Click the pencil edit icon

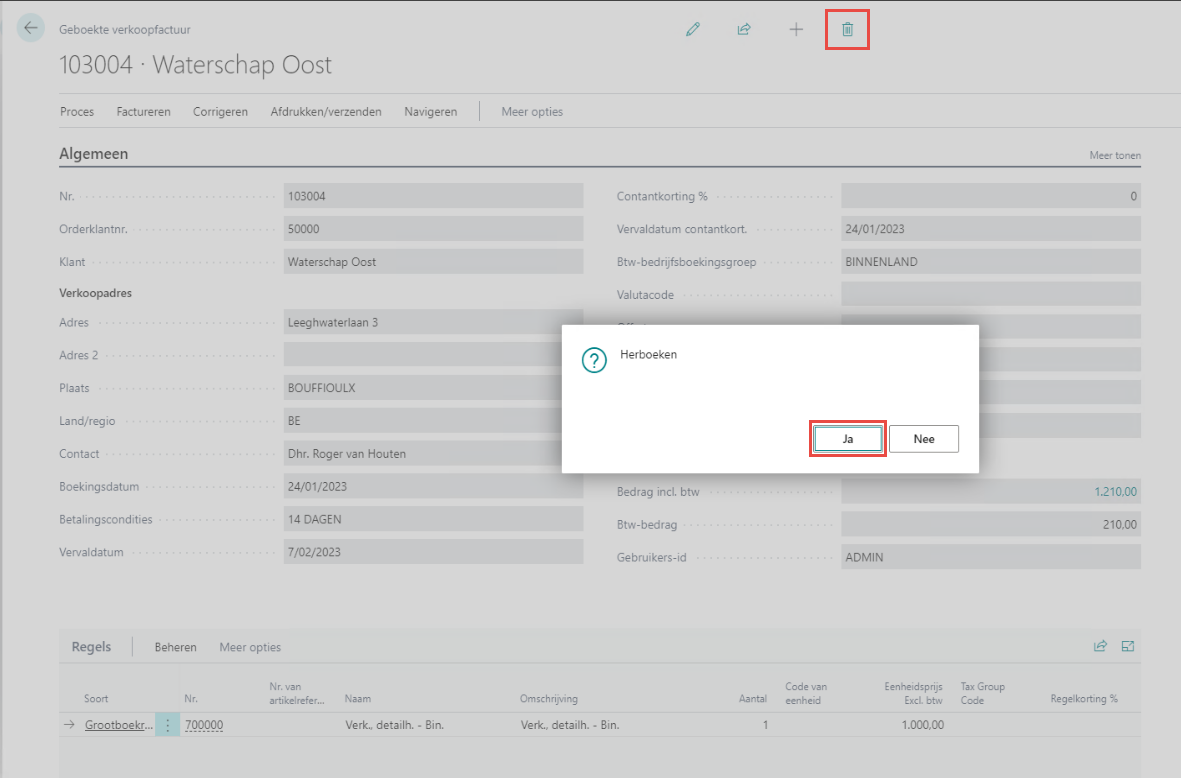point(692,30)
